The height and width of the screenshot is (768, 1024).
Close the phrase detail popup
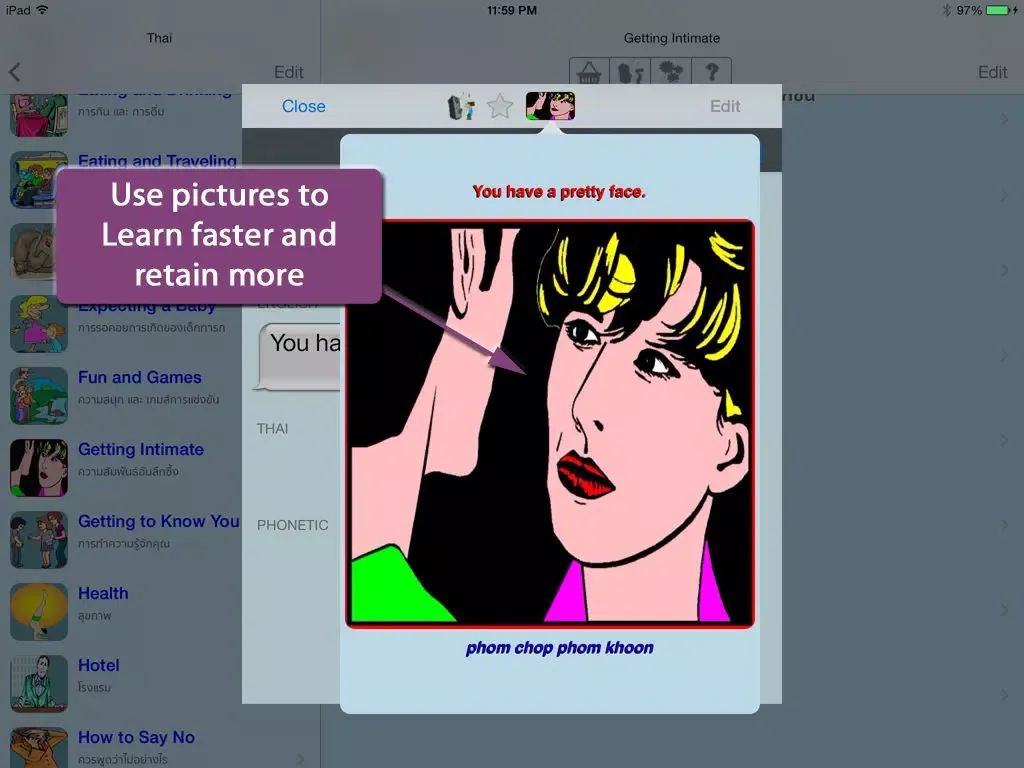[x=304, y=106]
